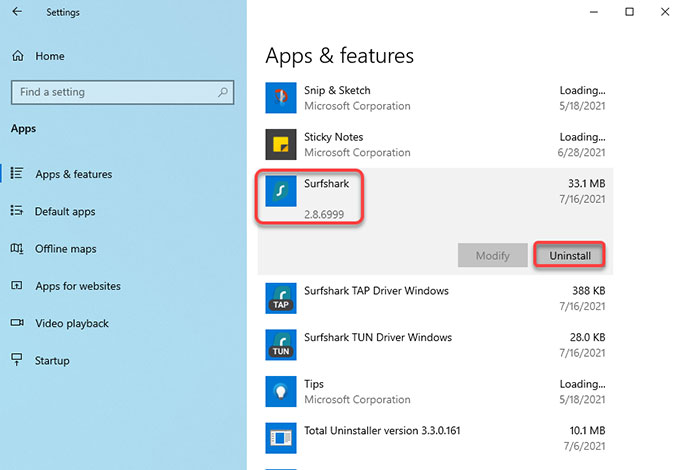Image resolution: width=680 pixels, height=470 pixels.
Task: Click the 388 KB size value
Action: tap(588, 290)
